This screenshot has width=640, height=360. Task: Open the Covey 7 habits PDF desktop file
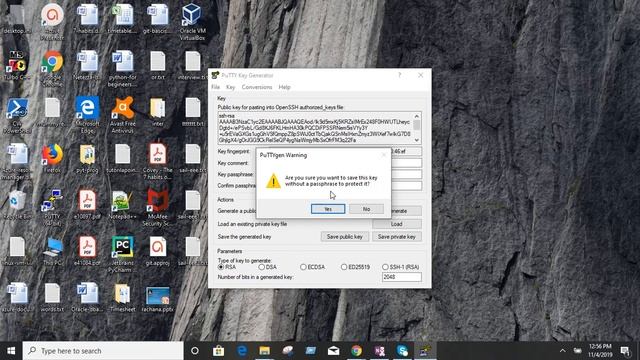tap(158, 162)
